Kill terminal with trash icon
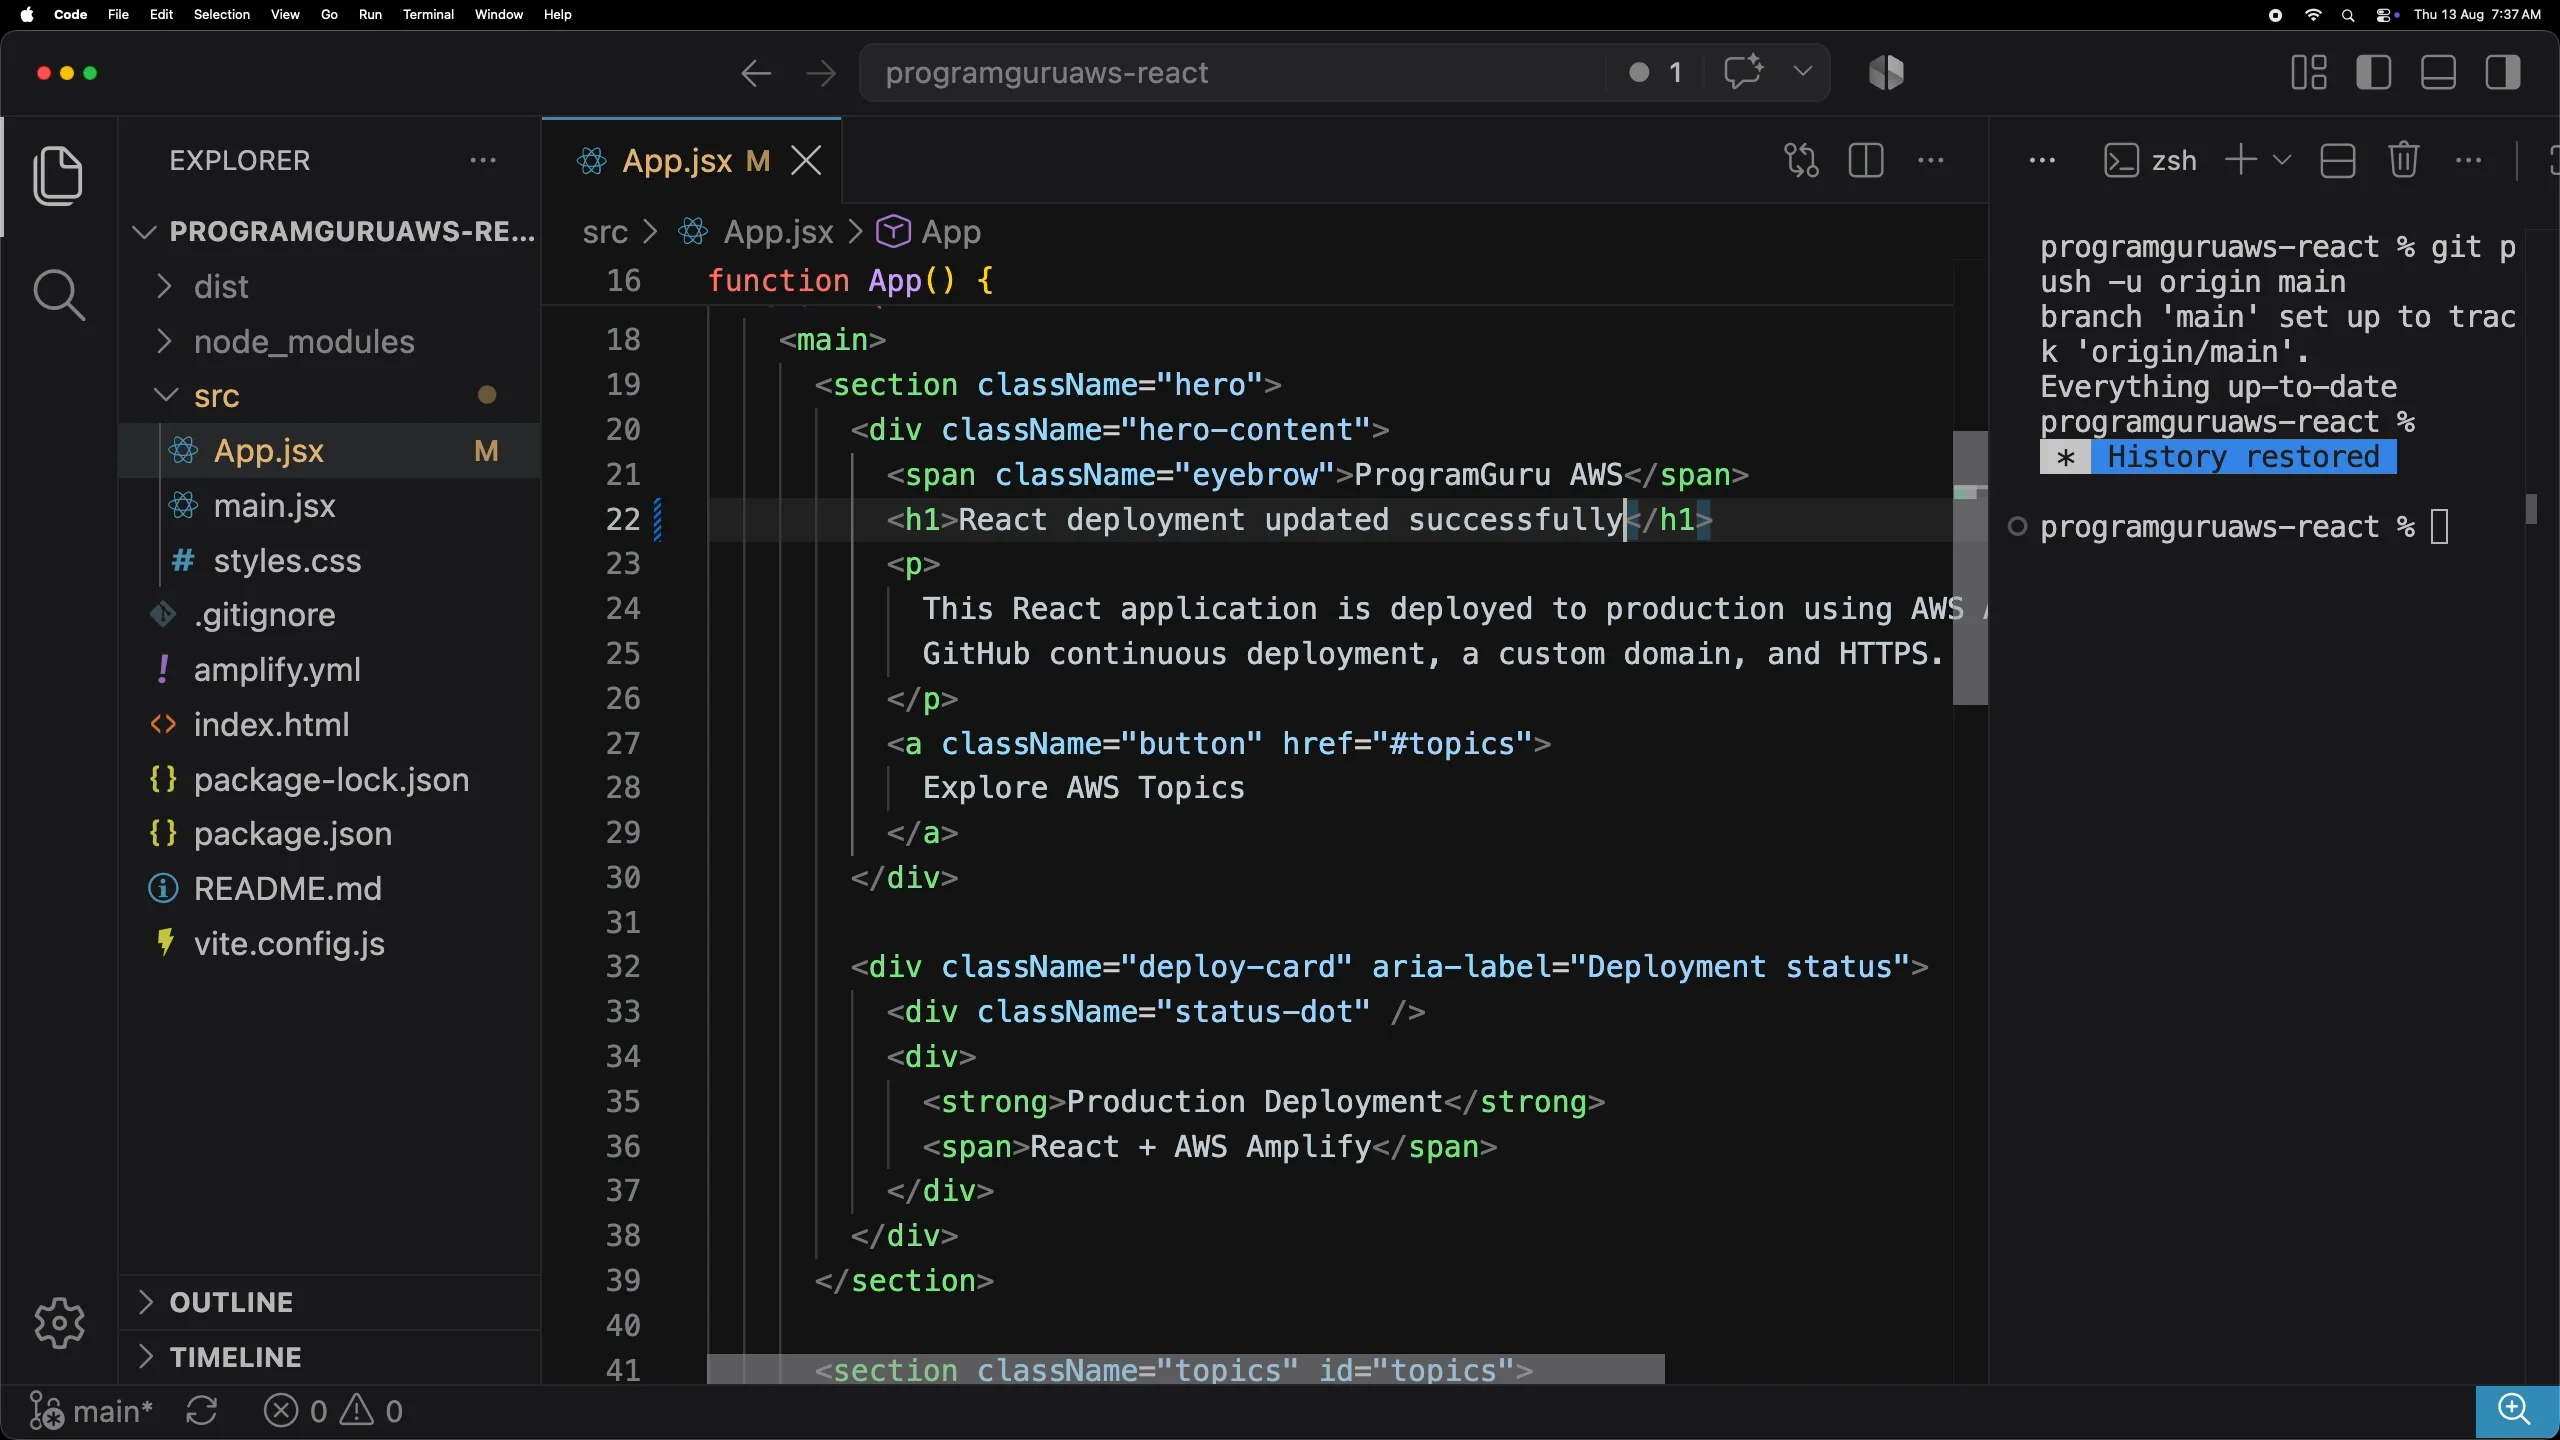The width and height of the screenshot is (2560, 1440). pyautogui.click(x=2403, y=160)
